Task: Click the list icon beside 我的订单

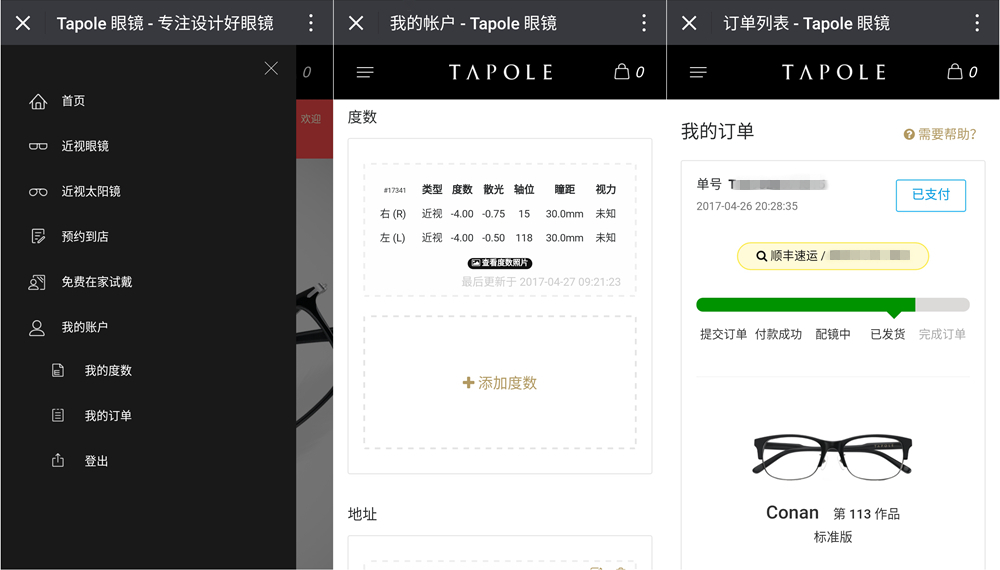Action: pyautogui.click(x=57, y=416)
